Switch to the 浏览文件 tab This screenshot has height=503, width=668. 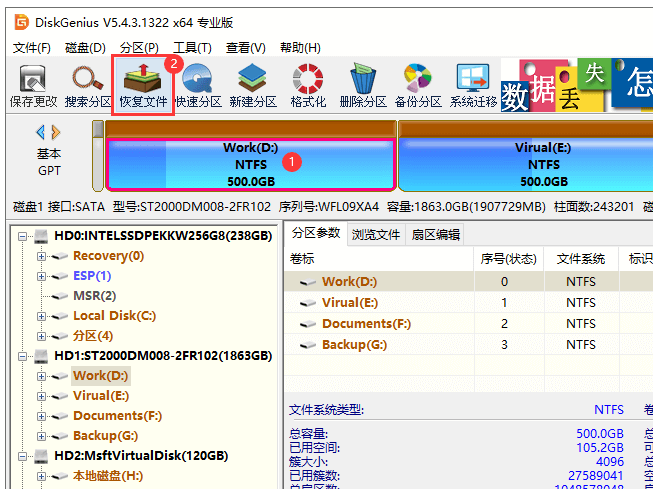(376, 235)
